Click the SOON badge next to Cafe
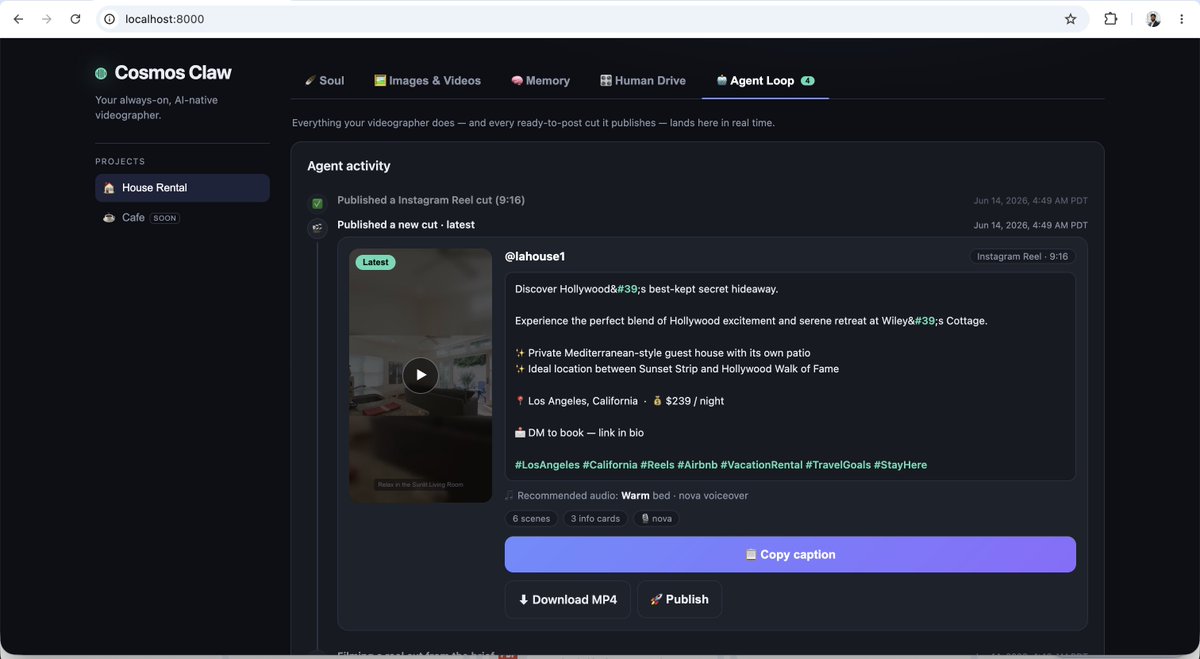 point(165,218)
